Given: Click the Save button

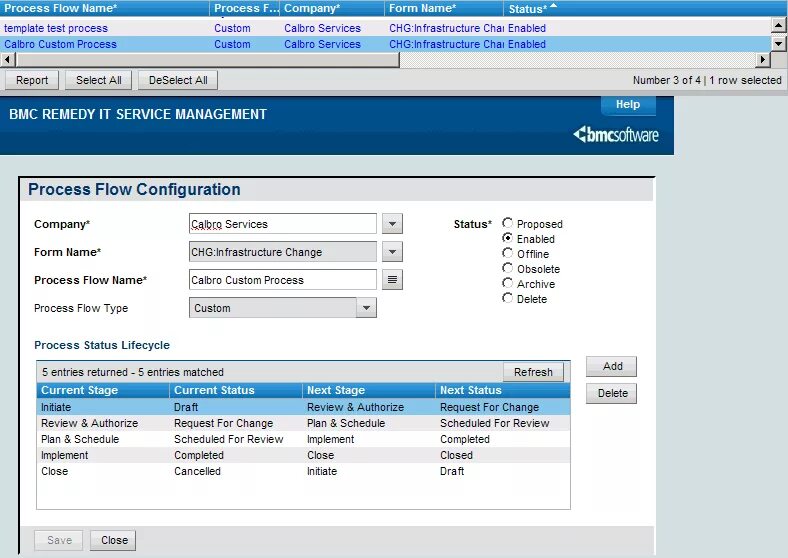Looking at the screenshot, I should [59, 540].
